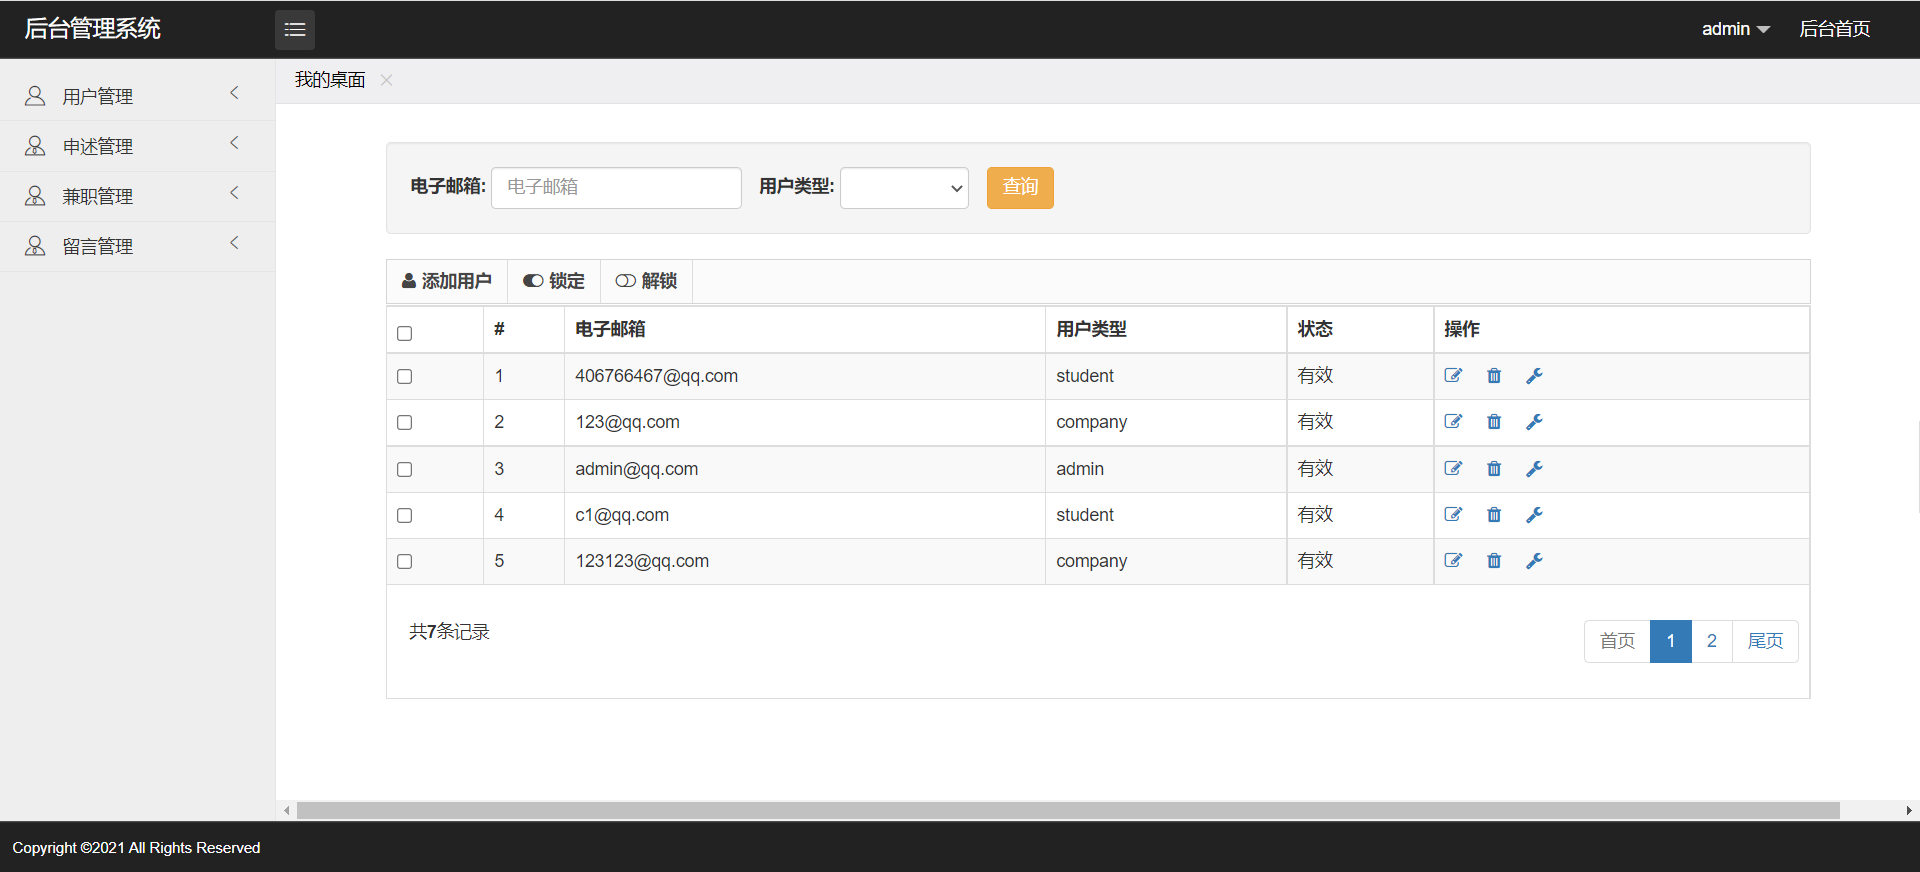
Task: Click wrench icon for c1@qq.com
Action: (x=1534, y=515)
